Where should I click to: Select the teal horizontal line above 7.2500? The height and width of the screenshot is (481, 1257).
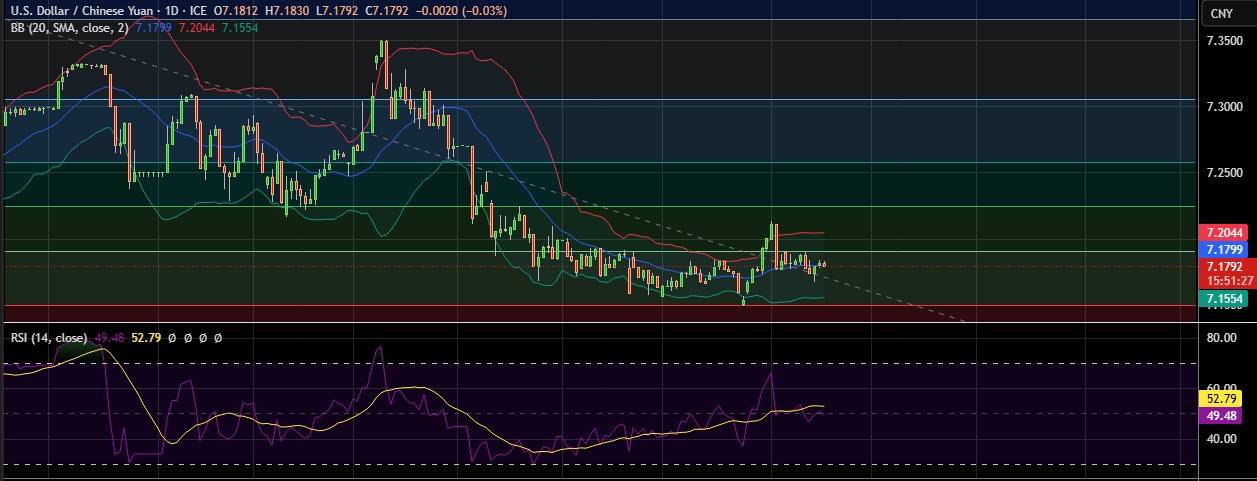coord(600,162)
